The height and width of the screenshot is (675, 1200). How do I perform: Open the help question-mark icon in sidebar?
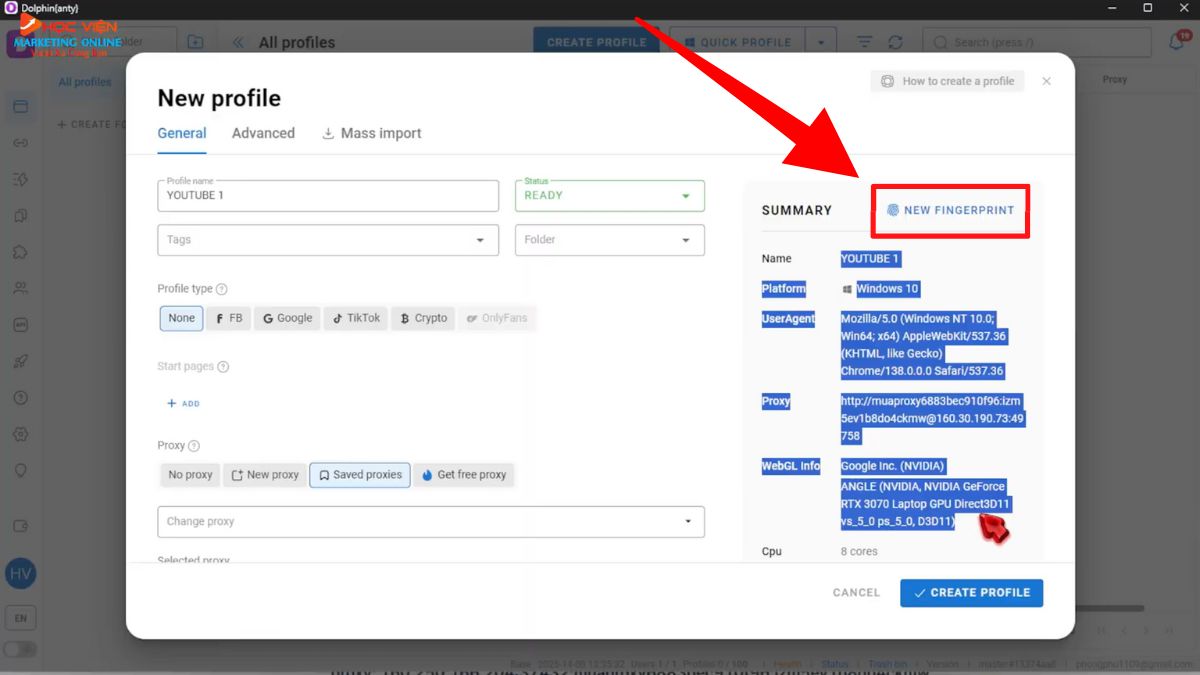[20, 397]
